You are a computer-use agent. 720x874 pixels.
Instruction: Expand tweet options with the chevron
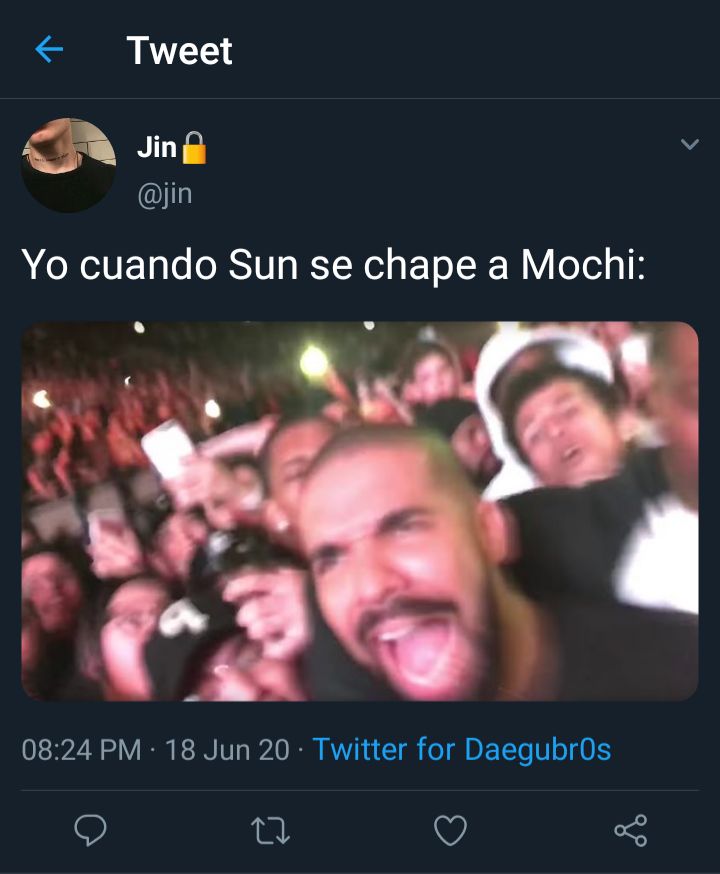tap(690, 144)
